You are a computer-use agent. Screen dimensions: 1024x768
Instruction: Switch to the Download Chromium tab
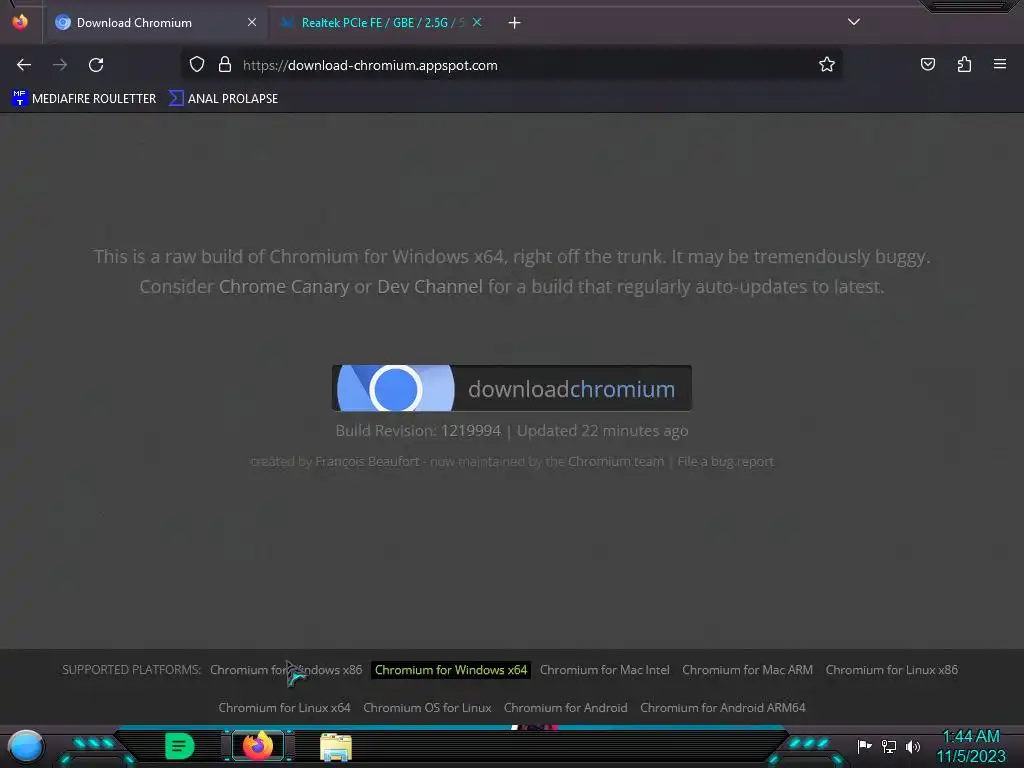(155, 23)
